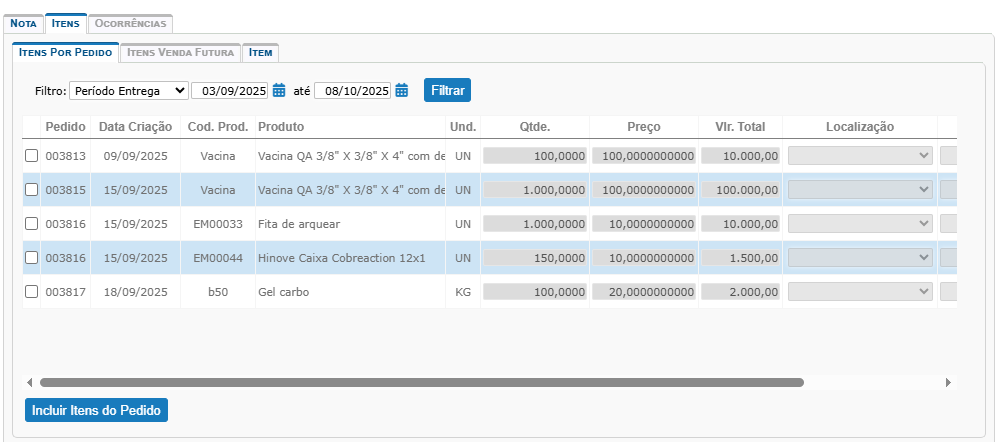Expand Localização dropdown for order 003813
Image resolution: width=1007 pixels, height=442 pixels.
click(860, 155)
